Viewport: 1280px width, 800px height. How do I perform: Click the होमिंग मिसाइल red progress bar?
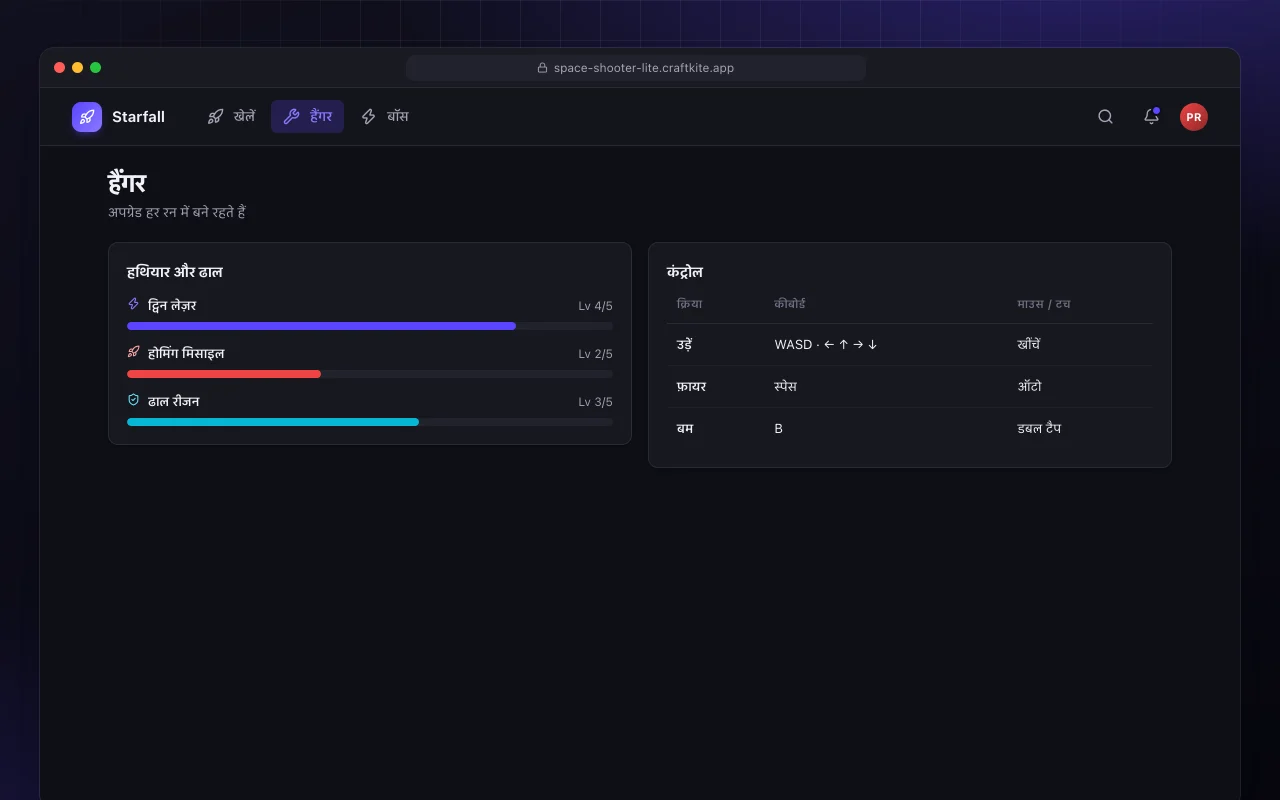tap(370, 374)
